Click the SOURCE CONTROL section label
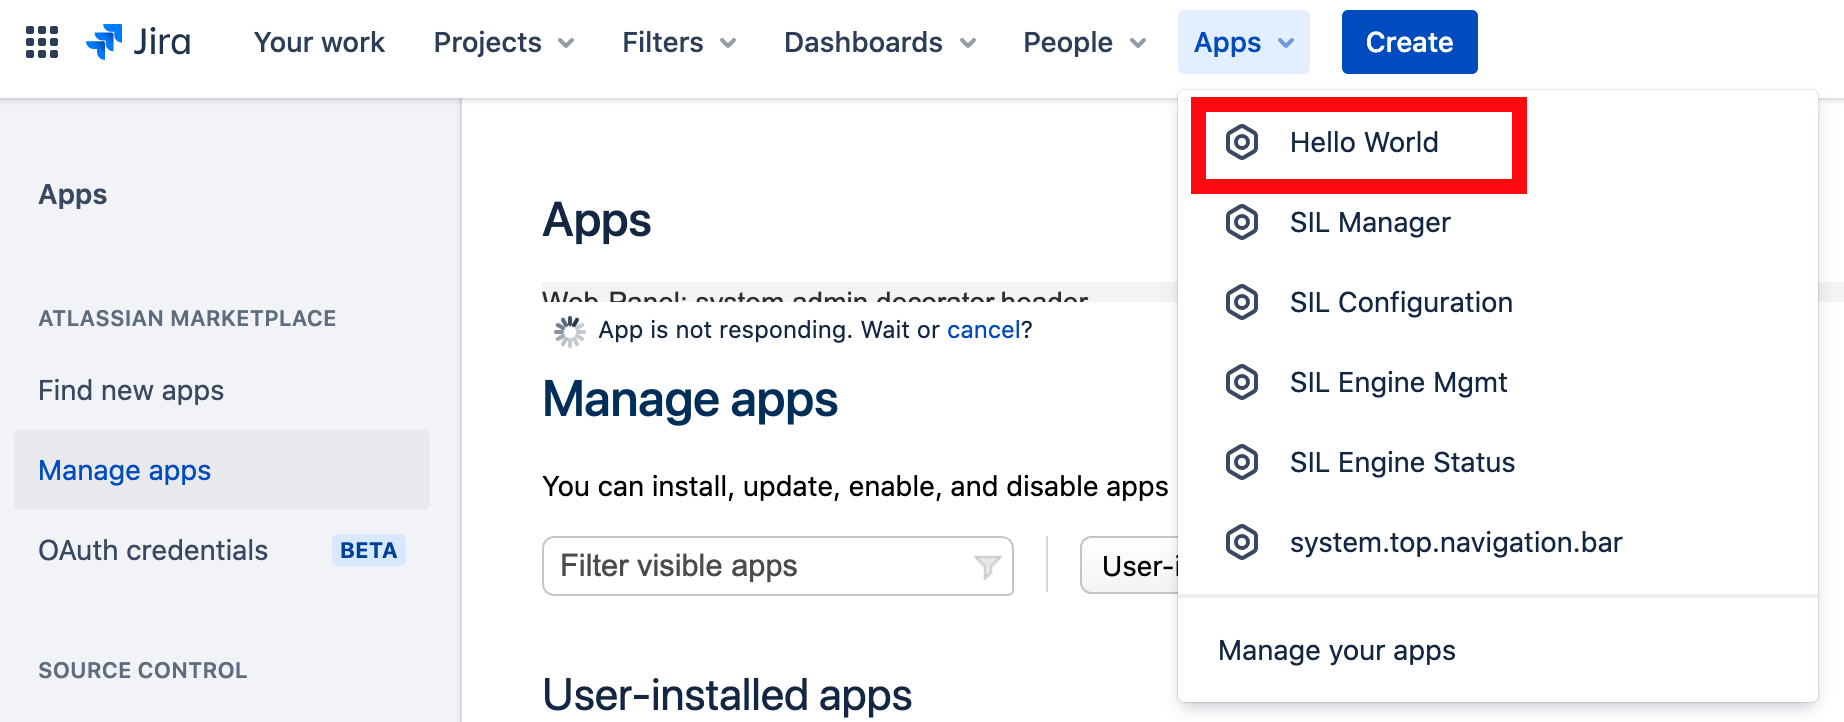Image resolution: width=1844 pixels, height=722 pixels. click(143, 670)
